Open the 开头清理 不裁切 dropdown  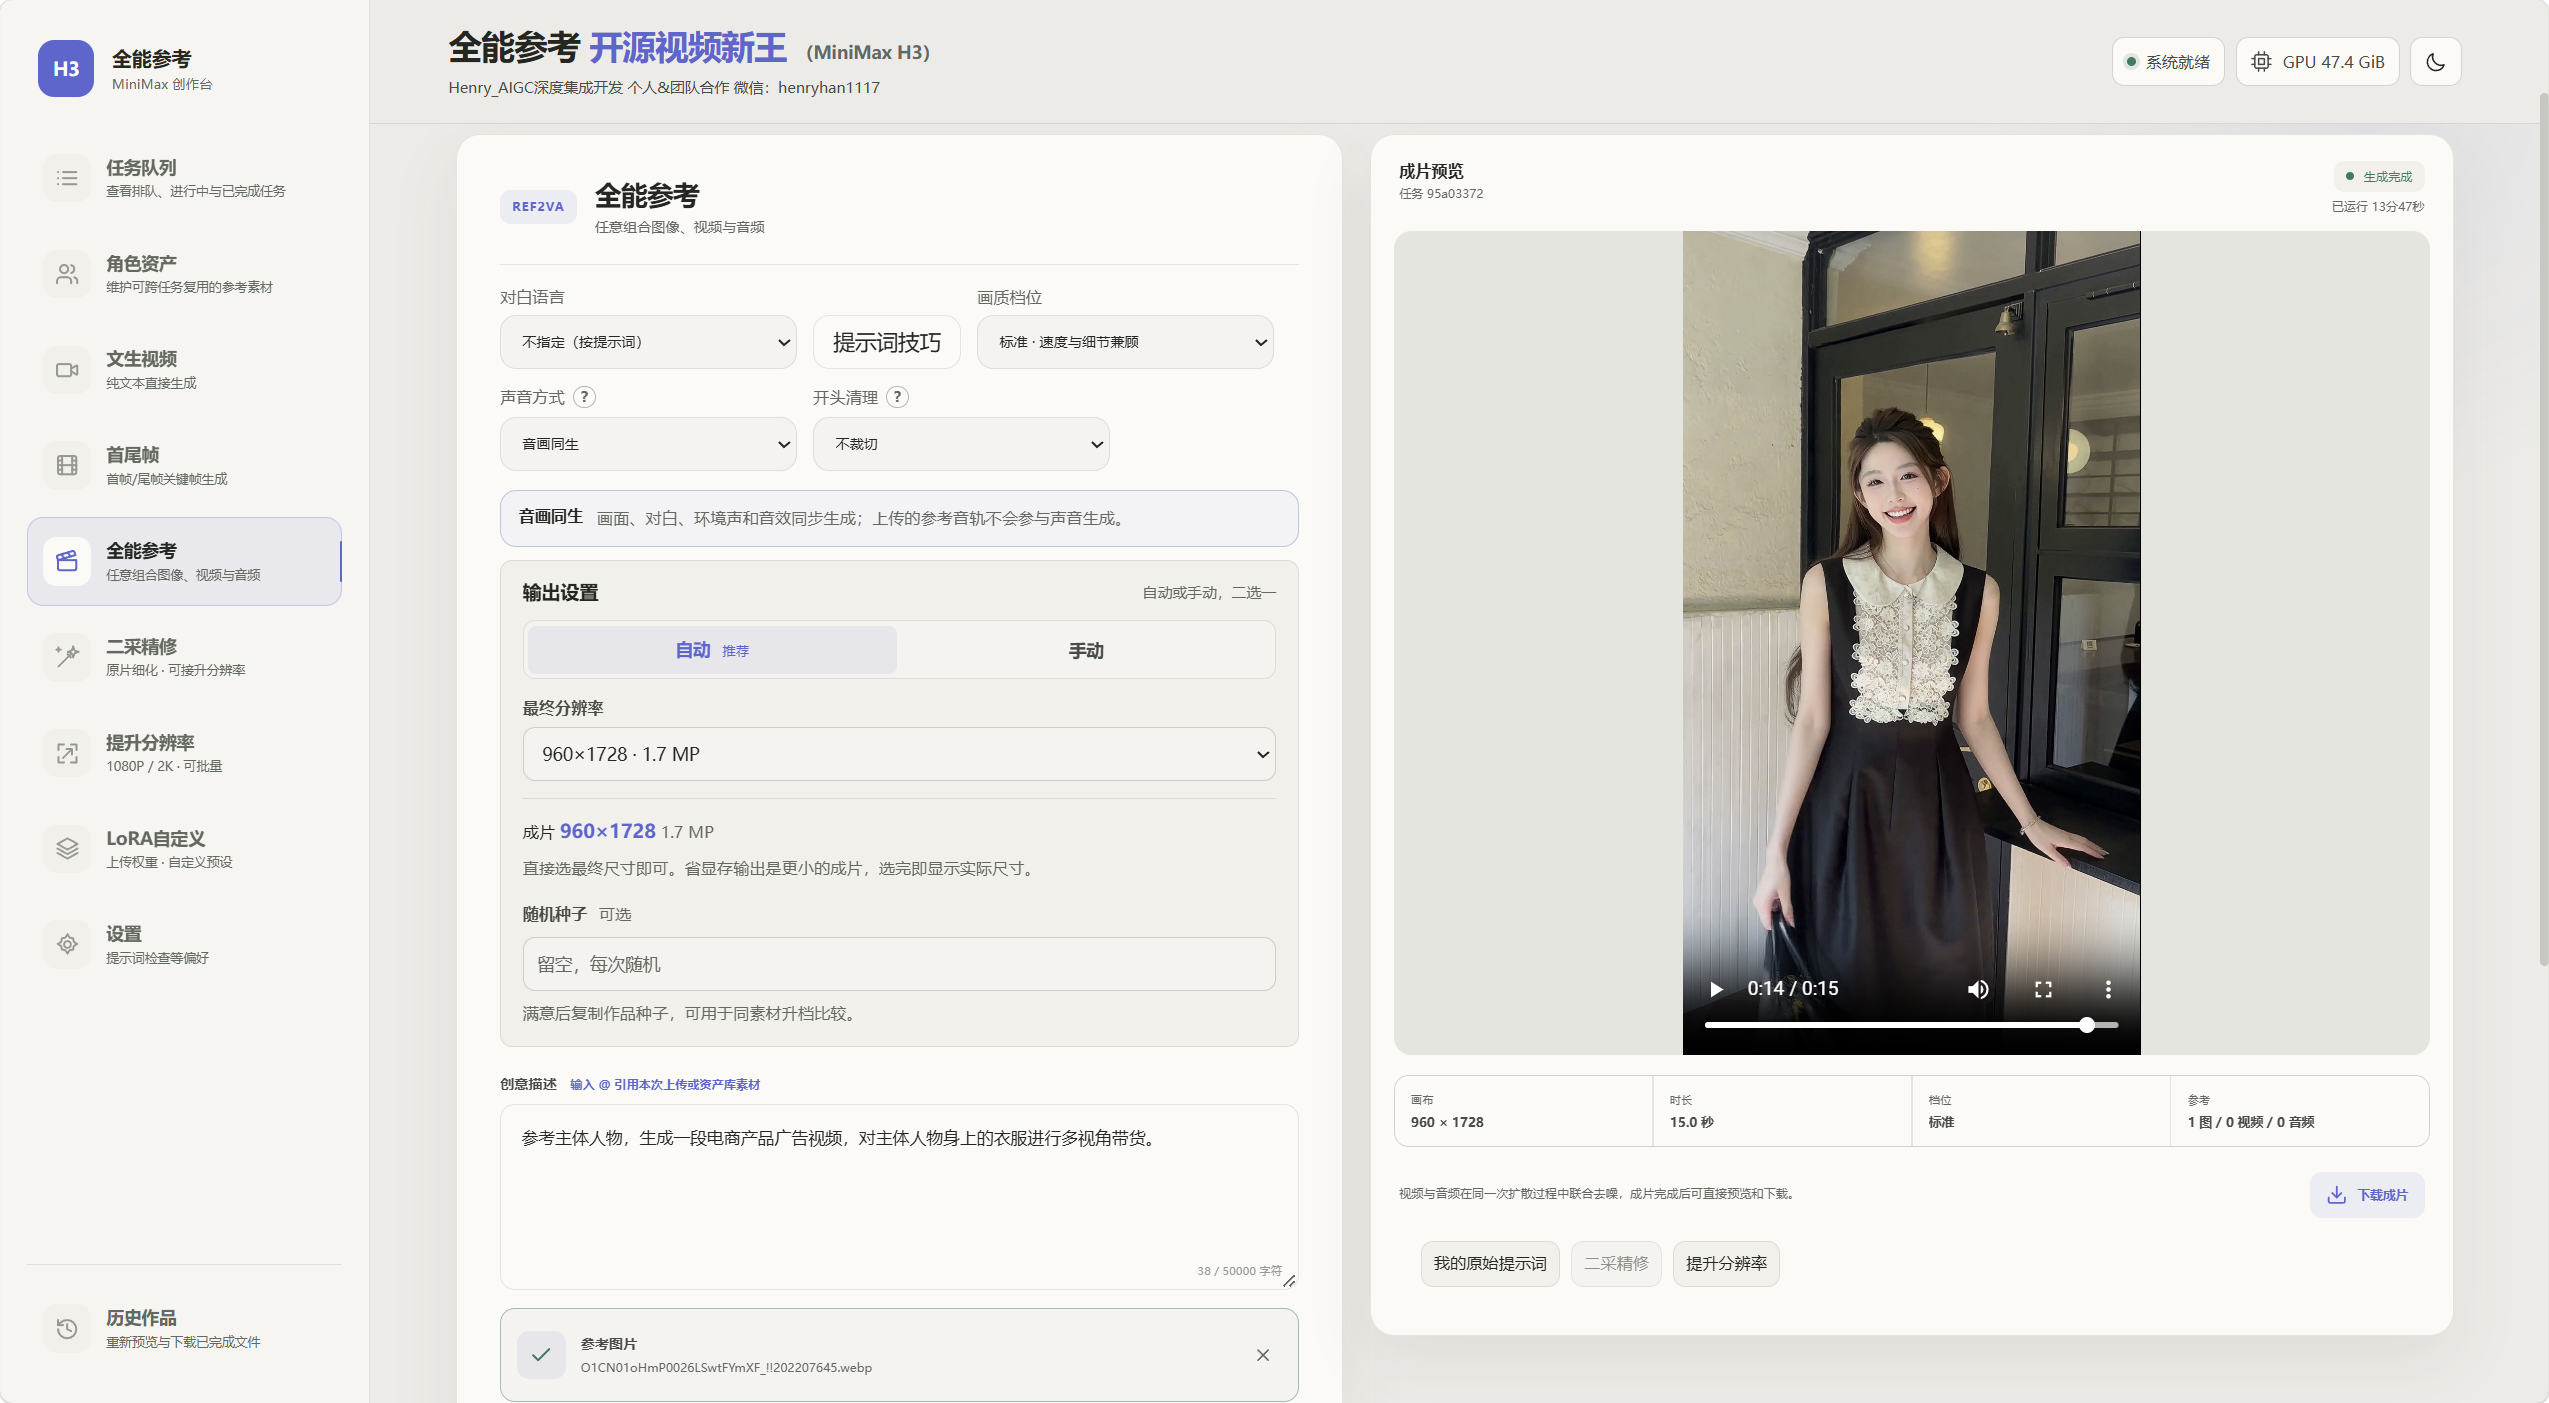[961, 444]
